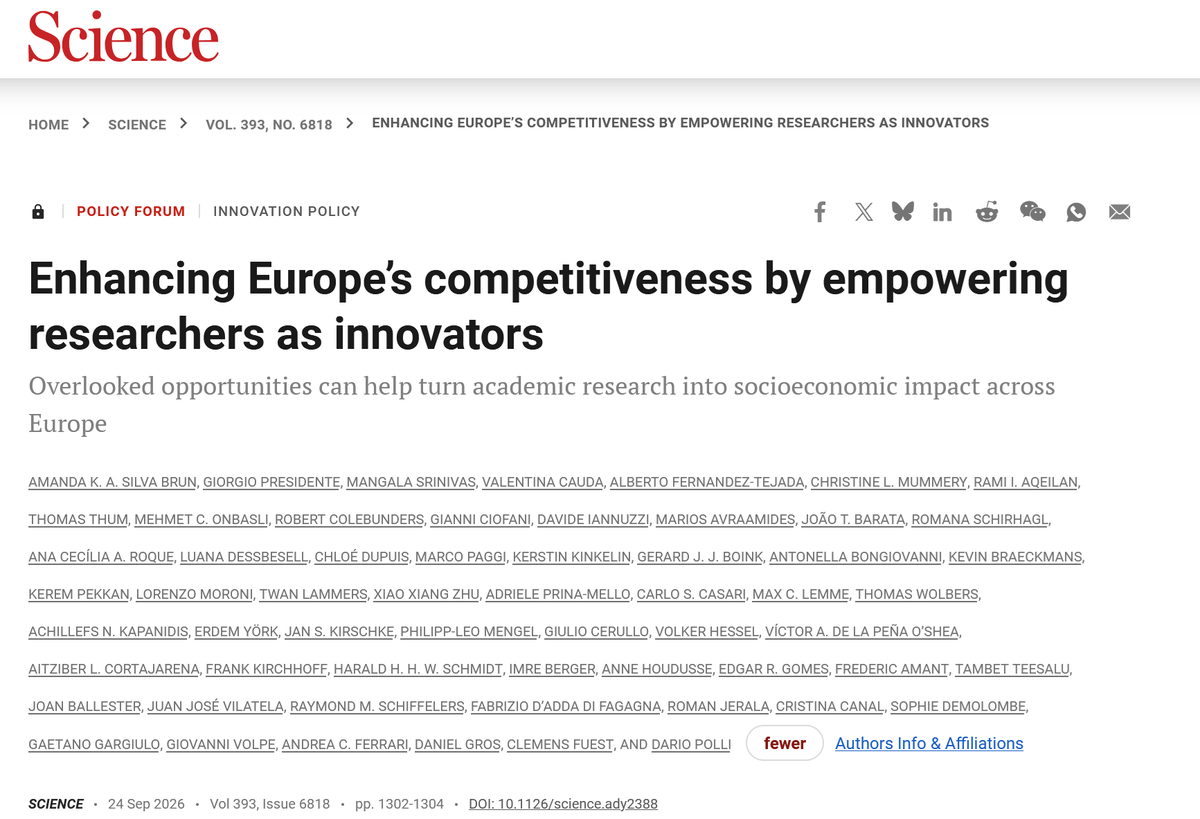Image resolution: width=1200 pixels, height=819 pixels.
Task: Share article on WhatsApp
Action: pos(1076,212)
